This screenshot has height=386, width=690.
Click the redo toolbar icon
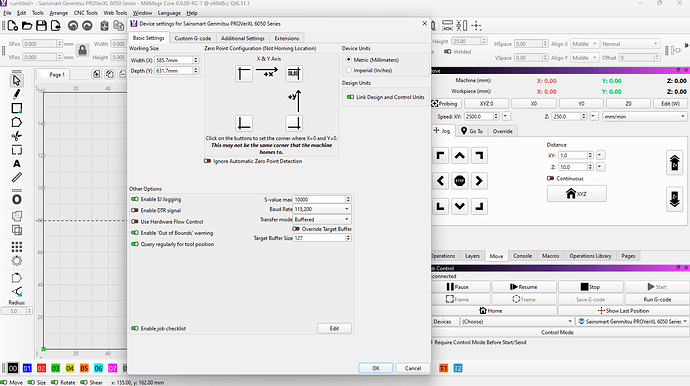[87, 26]
